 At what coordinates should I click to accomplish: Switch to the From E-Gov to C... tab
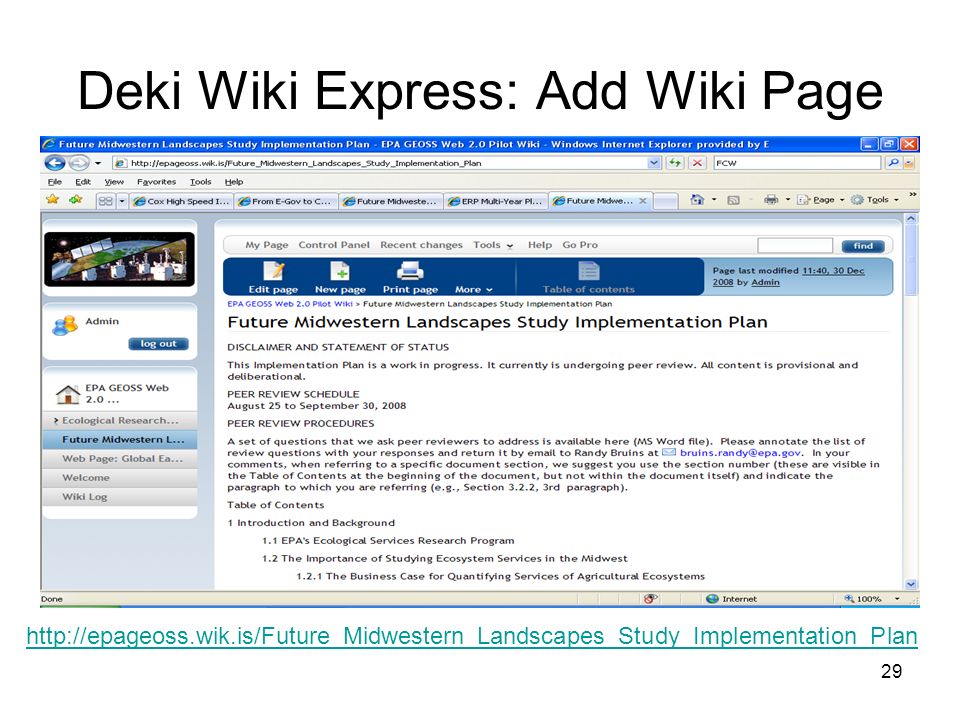click(x=286, y=201)
